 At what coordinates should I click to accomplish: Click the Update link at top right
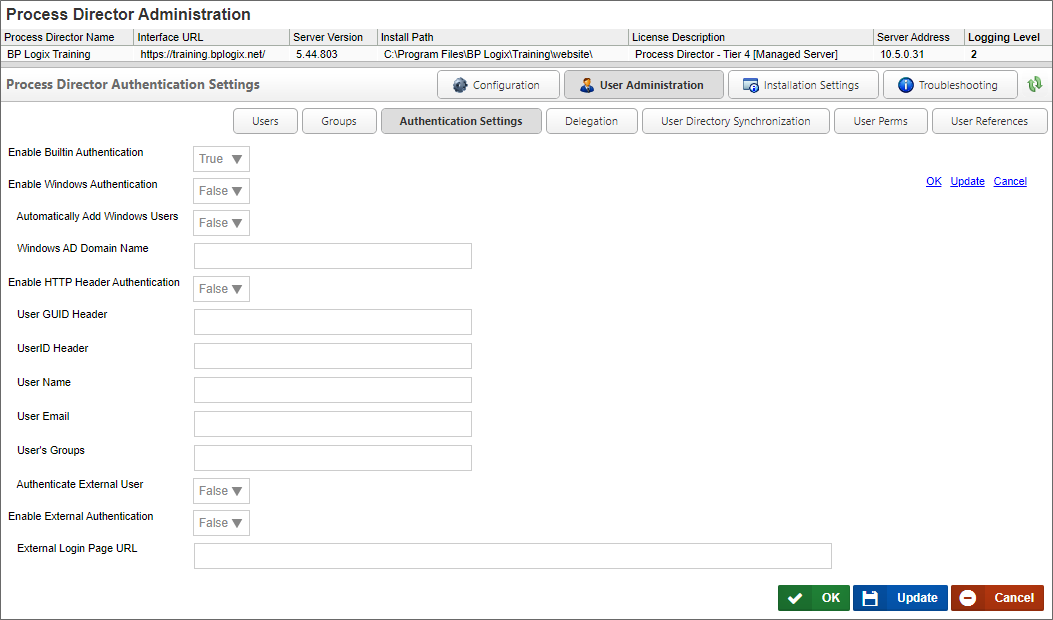[967, 181]
